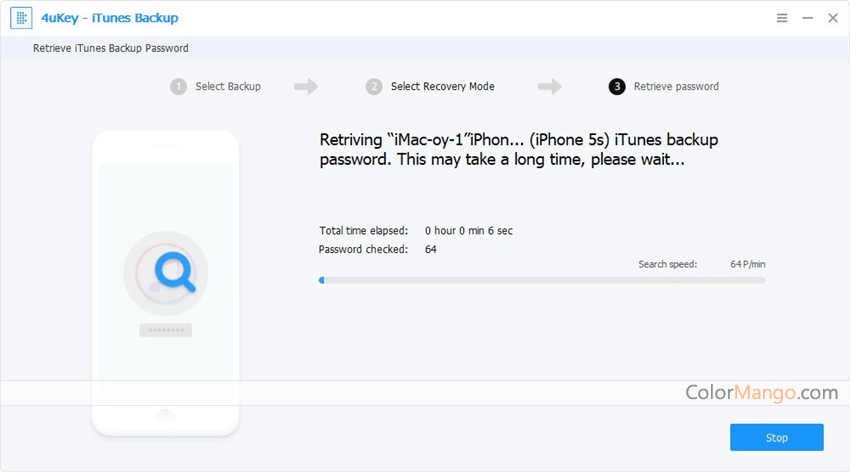Click the step 2 number circle
Screen dimensions: 850x472
374,87
